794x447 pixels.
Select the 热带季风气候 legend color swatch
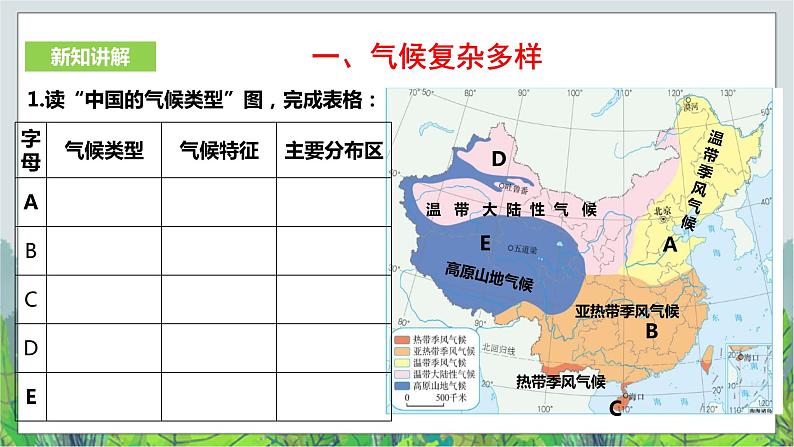tap(402, 339)
